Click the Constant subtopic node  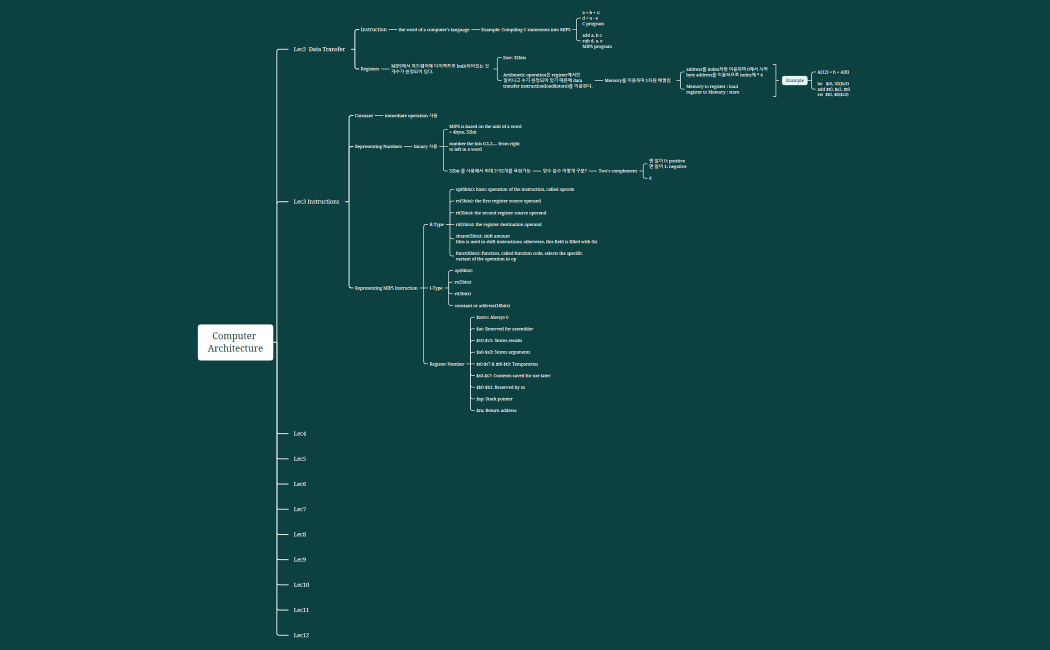pyautogui.click(x=363, y=115)
